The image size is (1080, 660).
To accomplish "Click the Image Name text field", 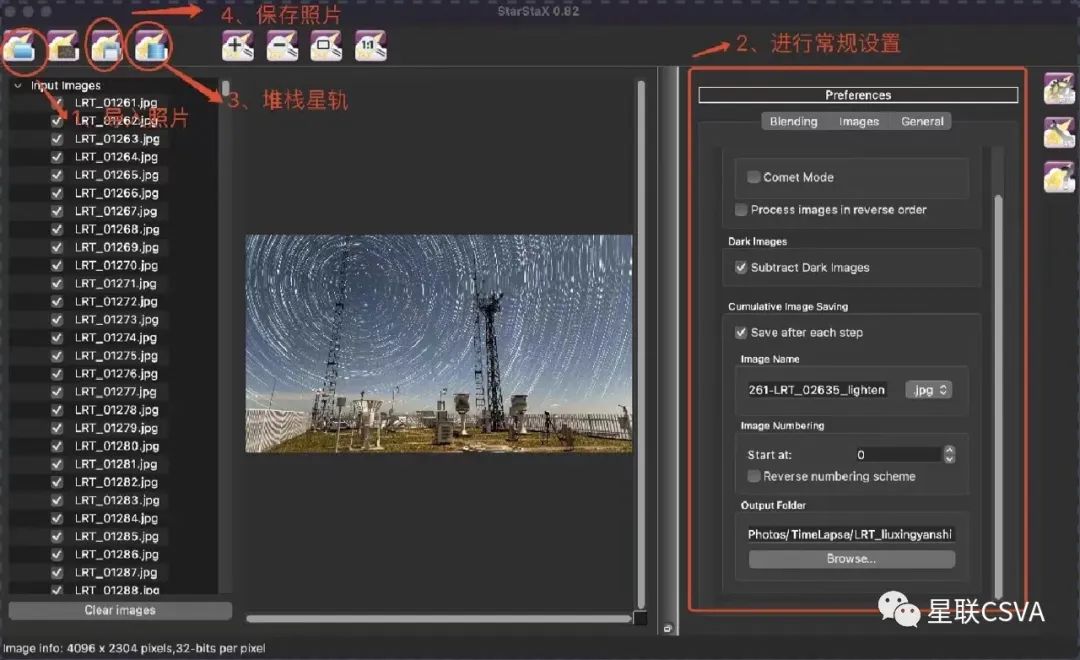I will coord(818,390).
